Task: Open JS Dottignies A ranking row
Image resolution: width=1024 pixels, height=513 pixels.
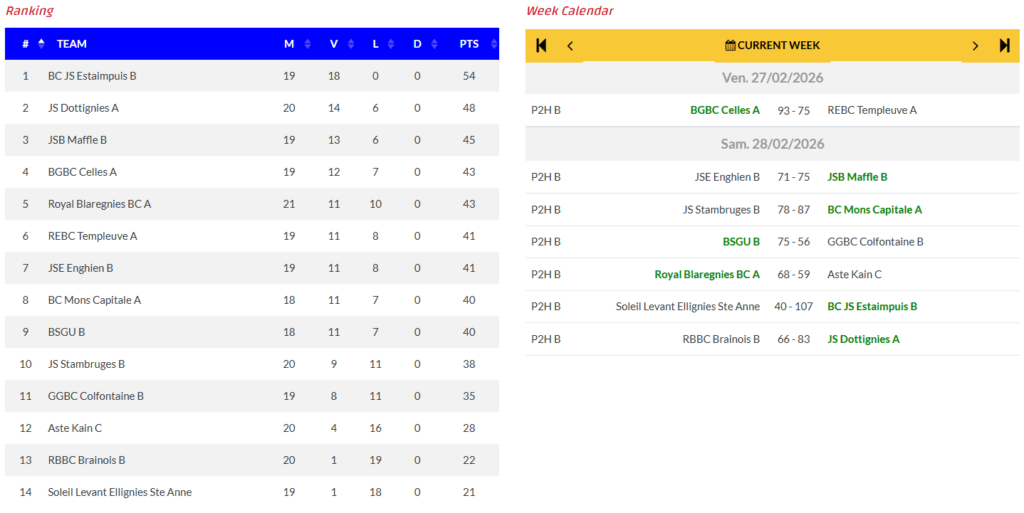Action: point(83,108)
